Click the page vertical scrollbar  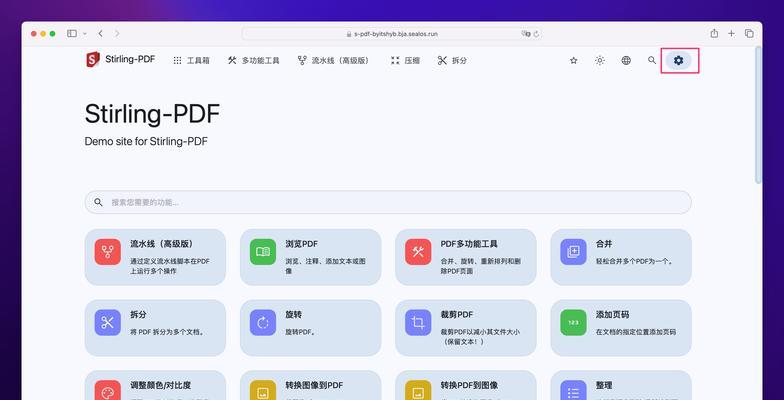click(758, 115)
